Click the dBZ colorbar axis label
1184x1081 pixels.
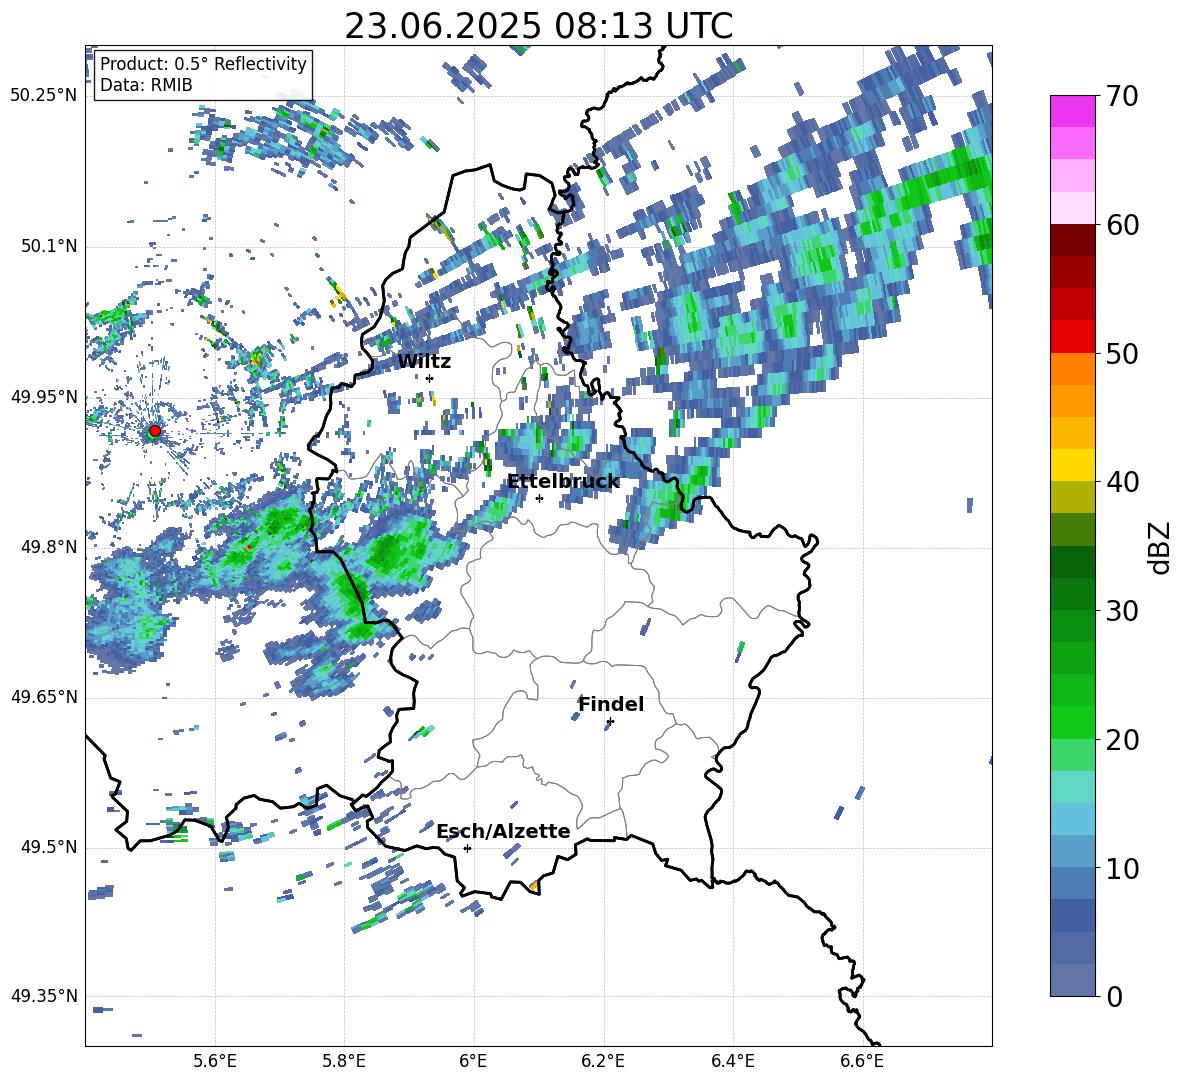tap(1161, 547)
